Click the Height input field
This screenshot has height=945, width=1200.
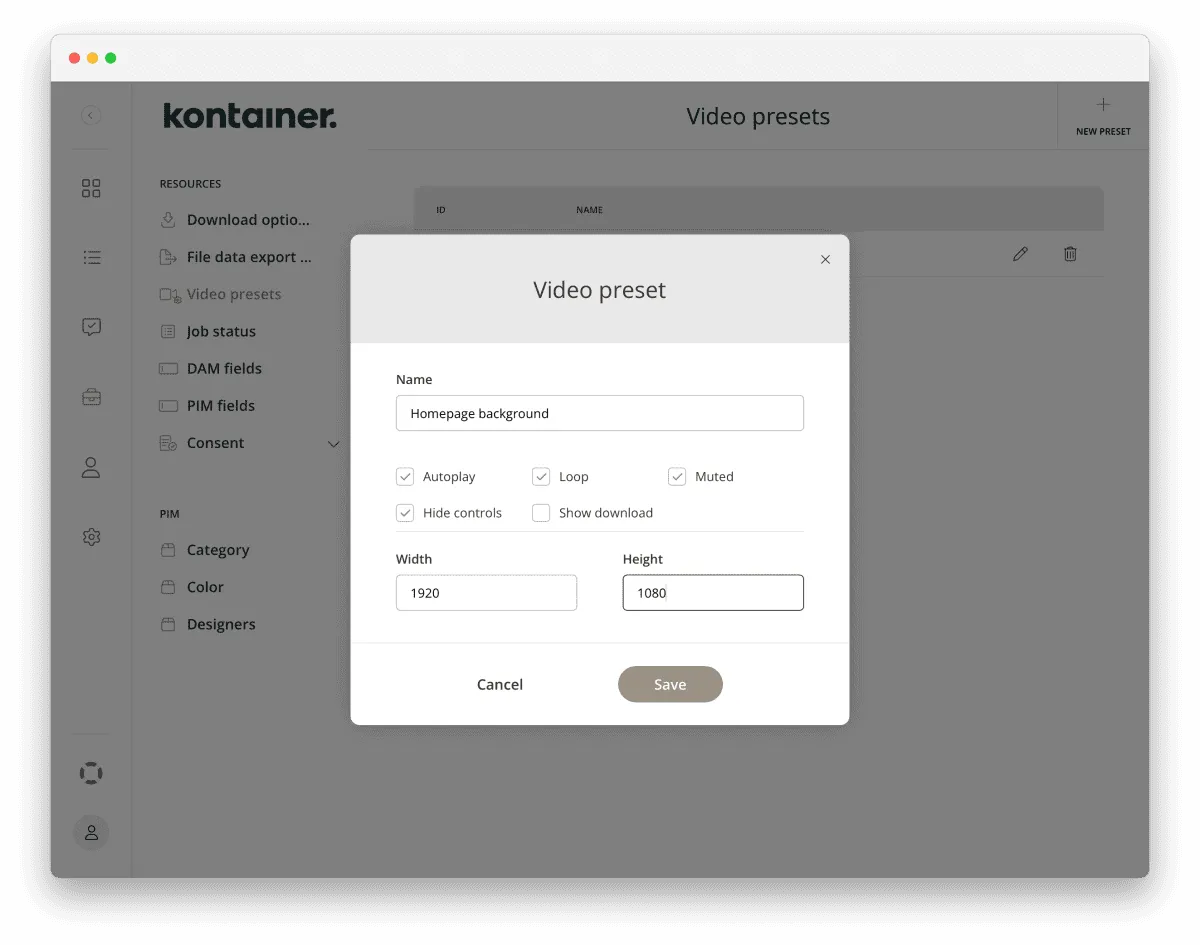pyautogui.click(x=713, y=592)
